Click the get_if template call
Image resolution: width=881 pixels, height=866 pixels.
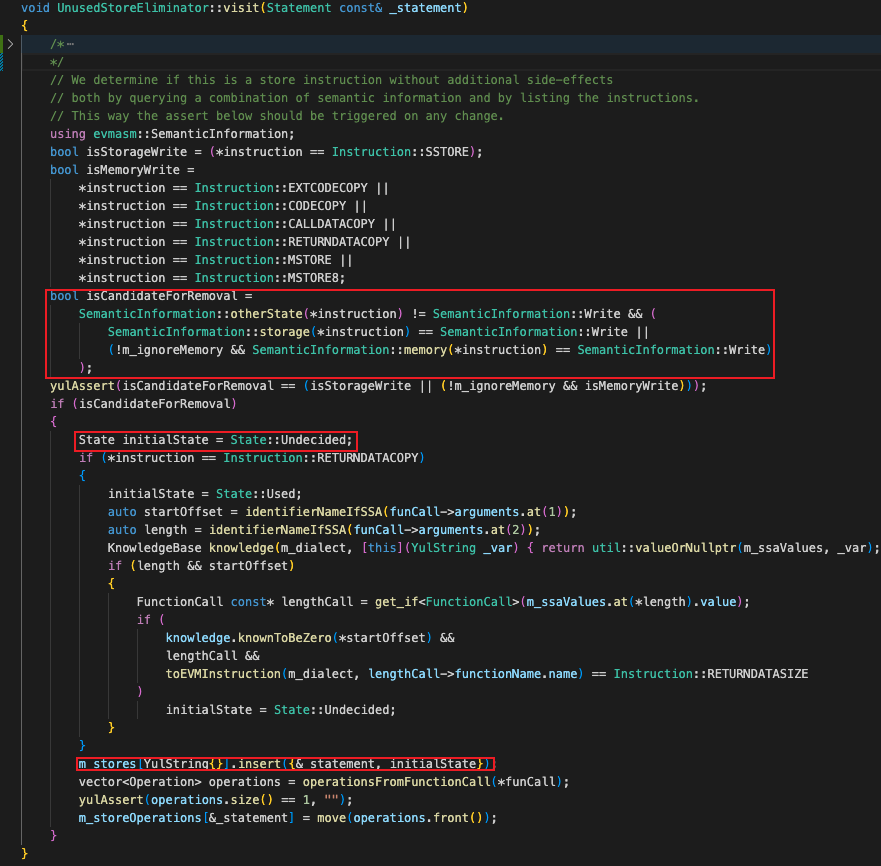[x=397, y=601]
